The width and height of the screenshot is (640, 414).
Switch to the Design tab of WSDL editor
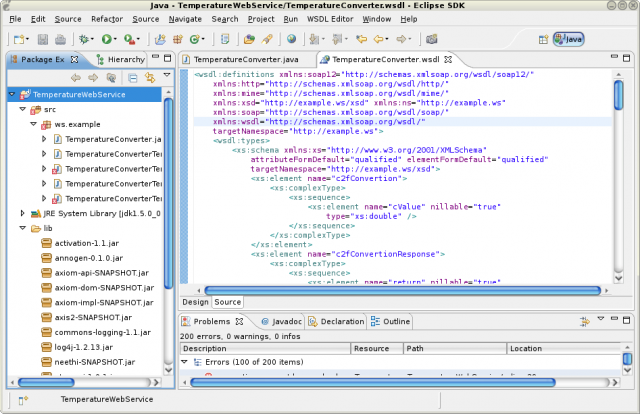(x=195, y=302)
